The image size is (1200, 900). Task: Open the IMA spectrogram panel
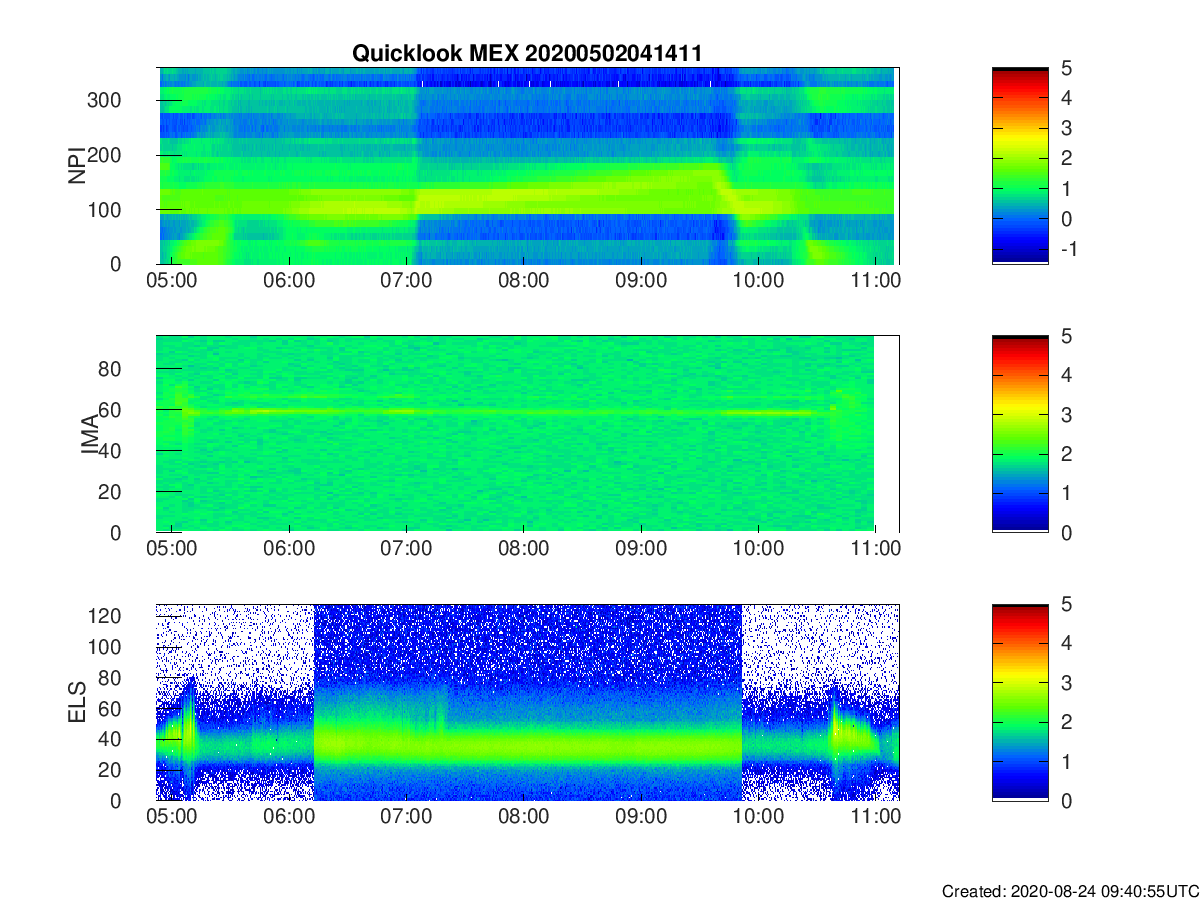click(x=528, y=434)
